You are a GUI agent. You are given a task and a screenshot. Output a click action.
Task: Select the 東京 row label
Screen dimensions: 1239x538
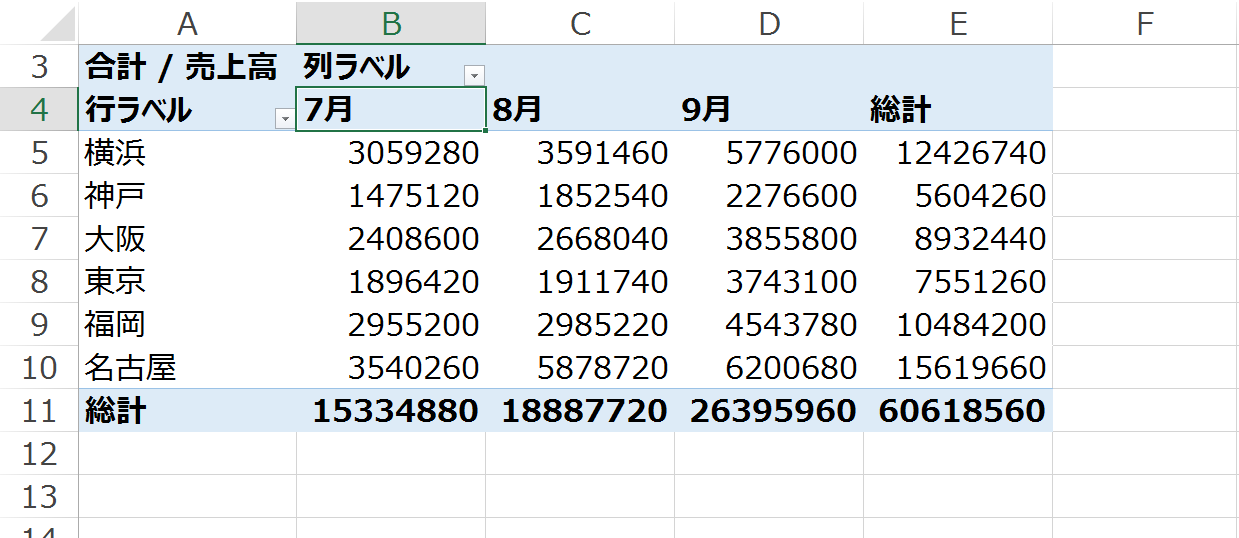tap(187, 282)
